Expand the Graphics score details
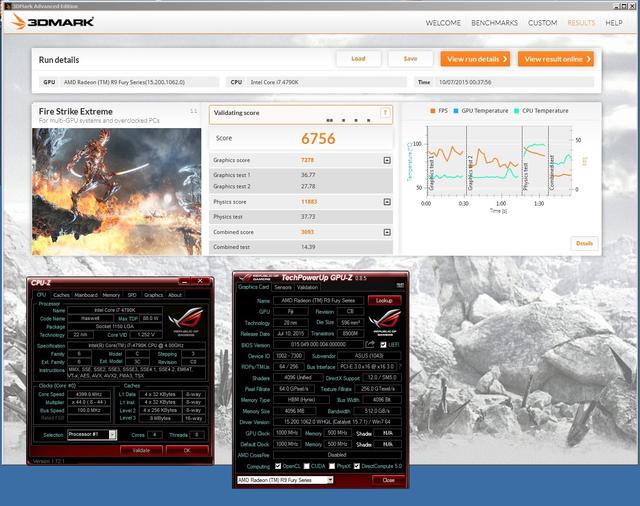Image resolution: width=640 pixels, height=506 pixels. point(387,160)
